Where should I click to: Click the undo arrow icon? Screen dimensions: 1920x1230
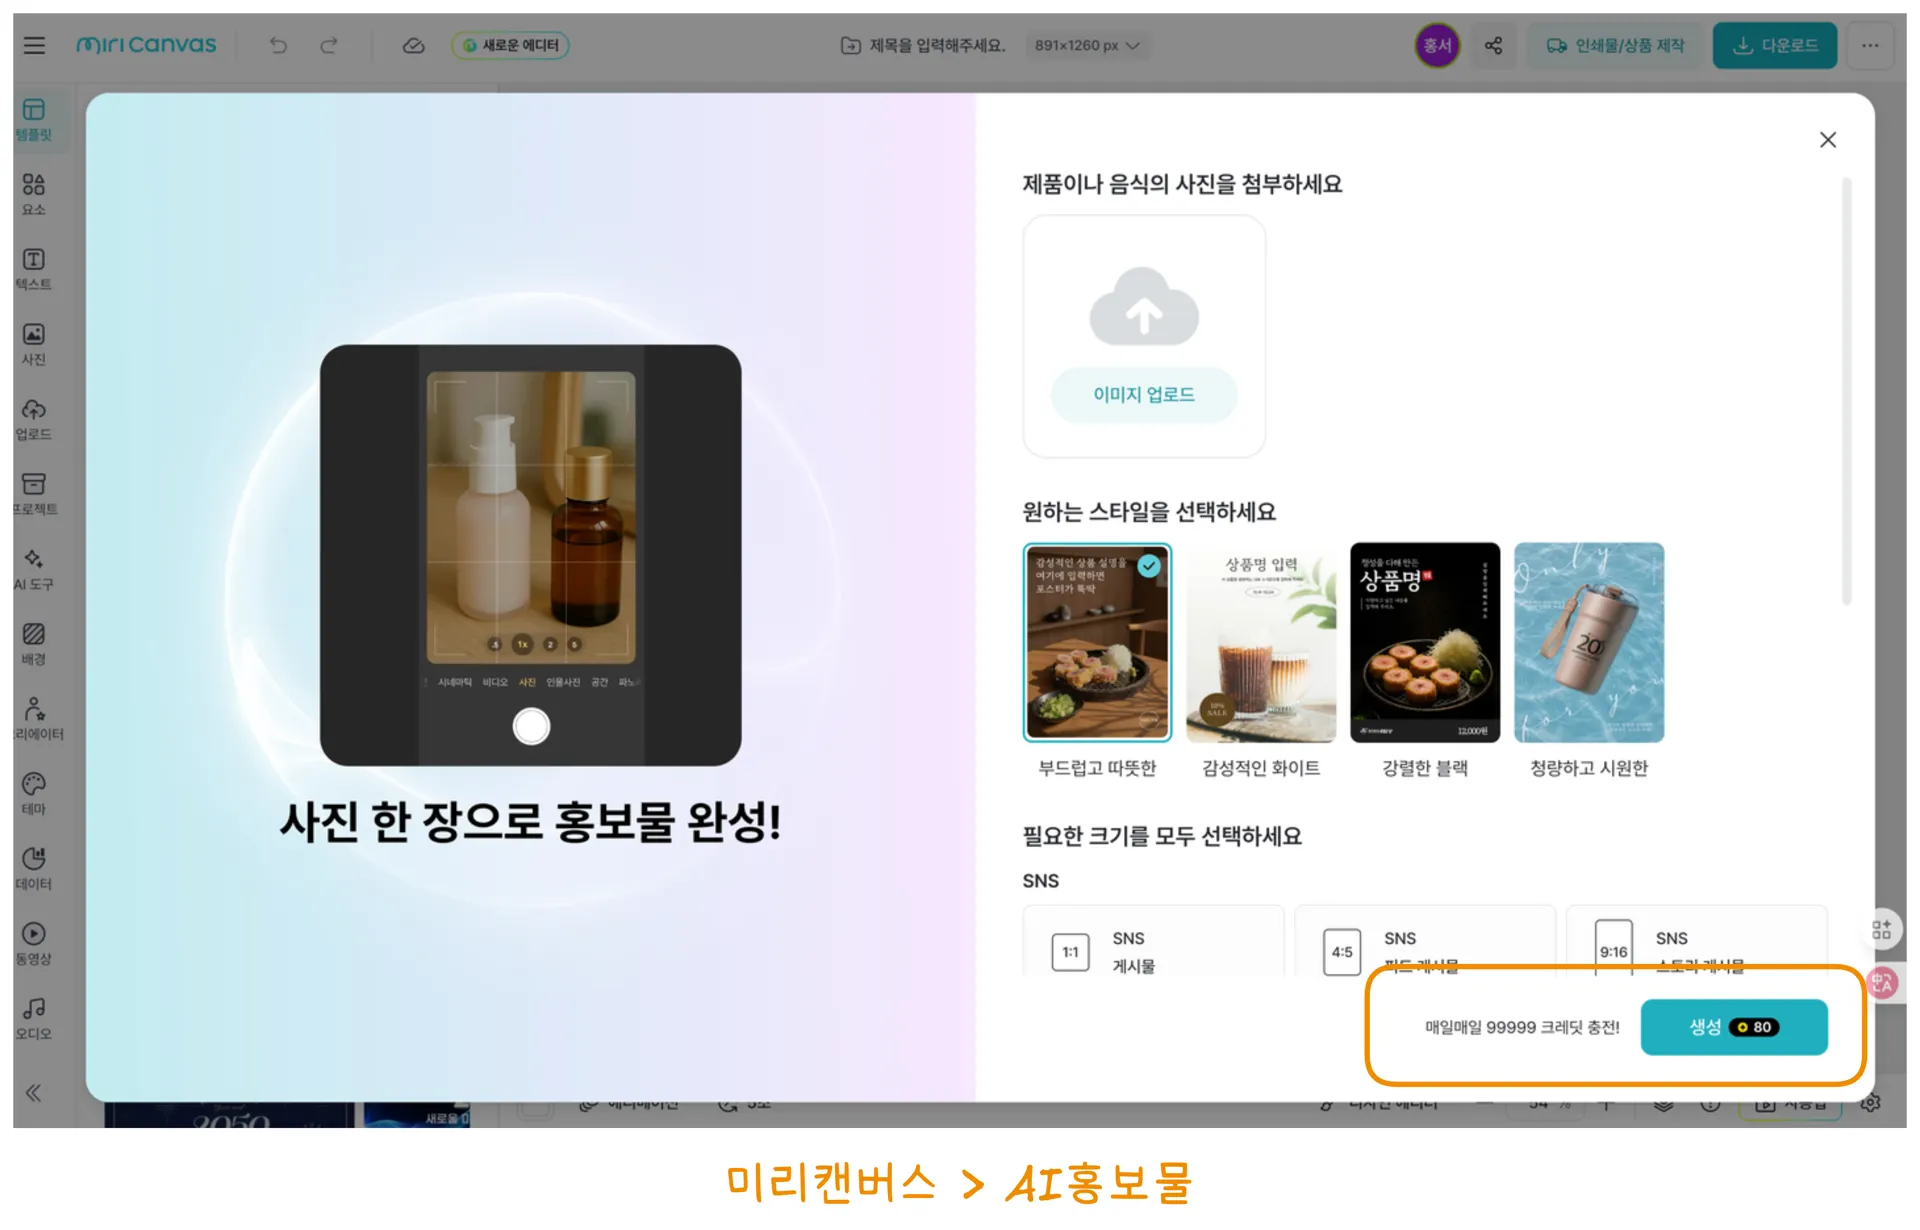tap(278, 45)
